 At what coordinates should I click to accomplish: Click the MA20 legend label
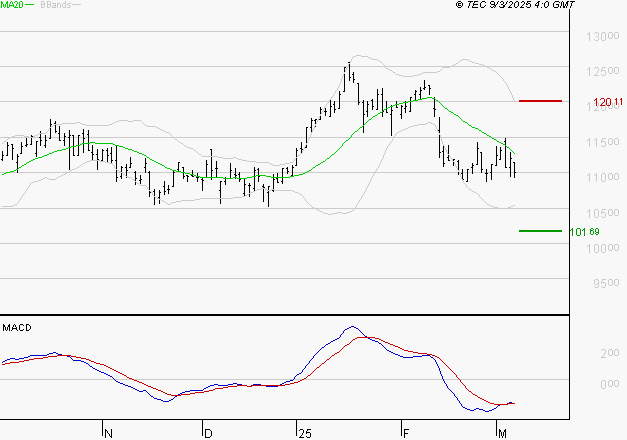tap(12, 5)
